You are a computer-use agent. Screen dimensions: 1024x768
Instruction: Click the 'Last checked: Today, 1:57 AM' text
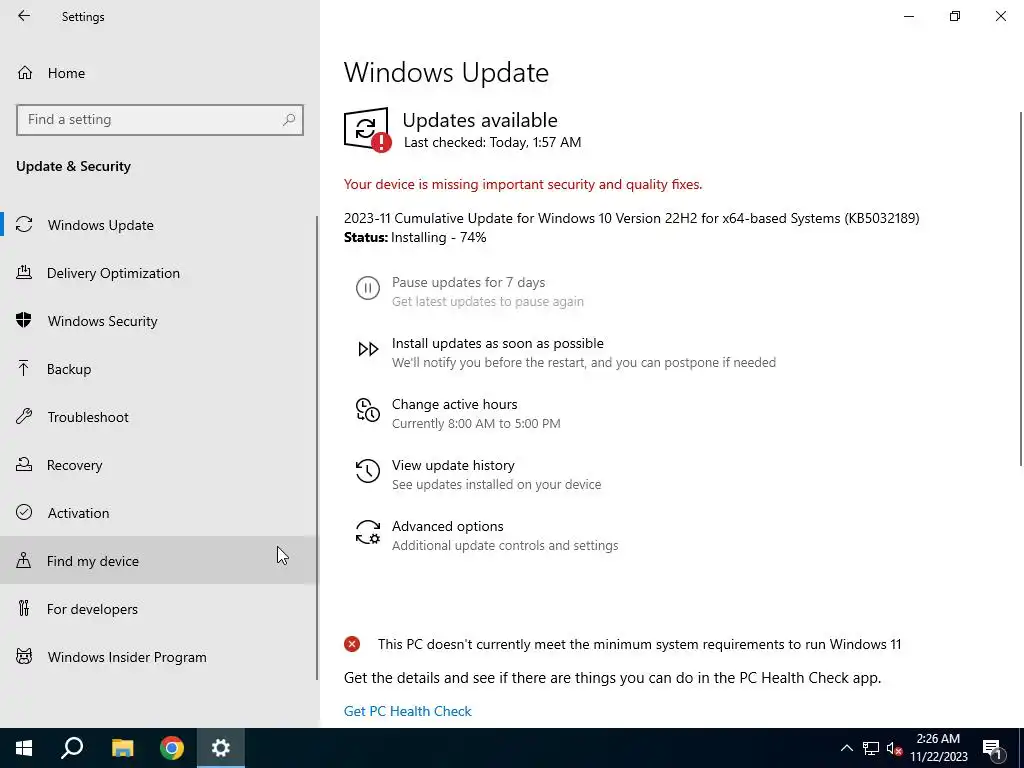492,142
